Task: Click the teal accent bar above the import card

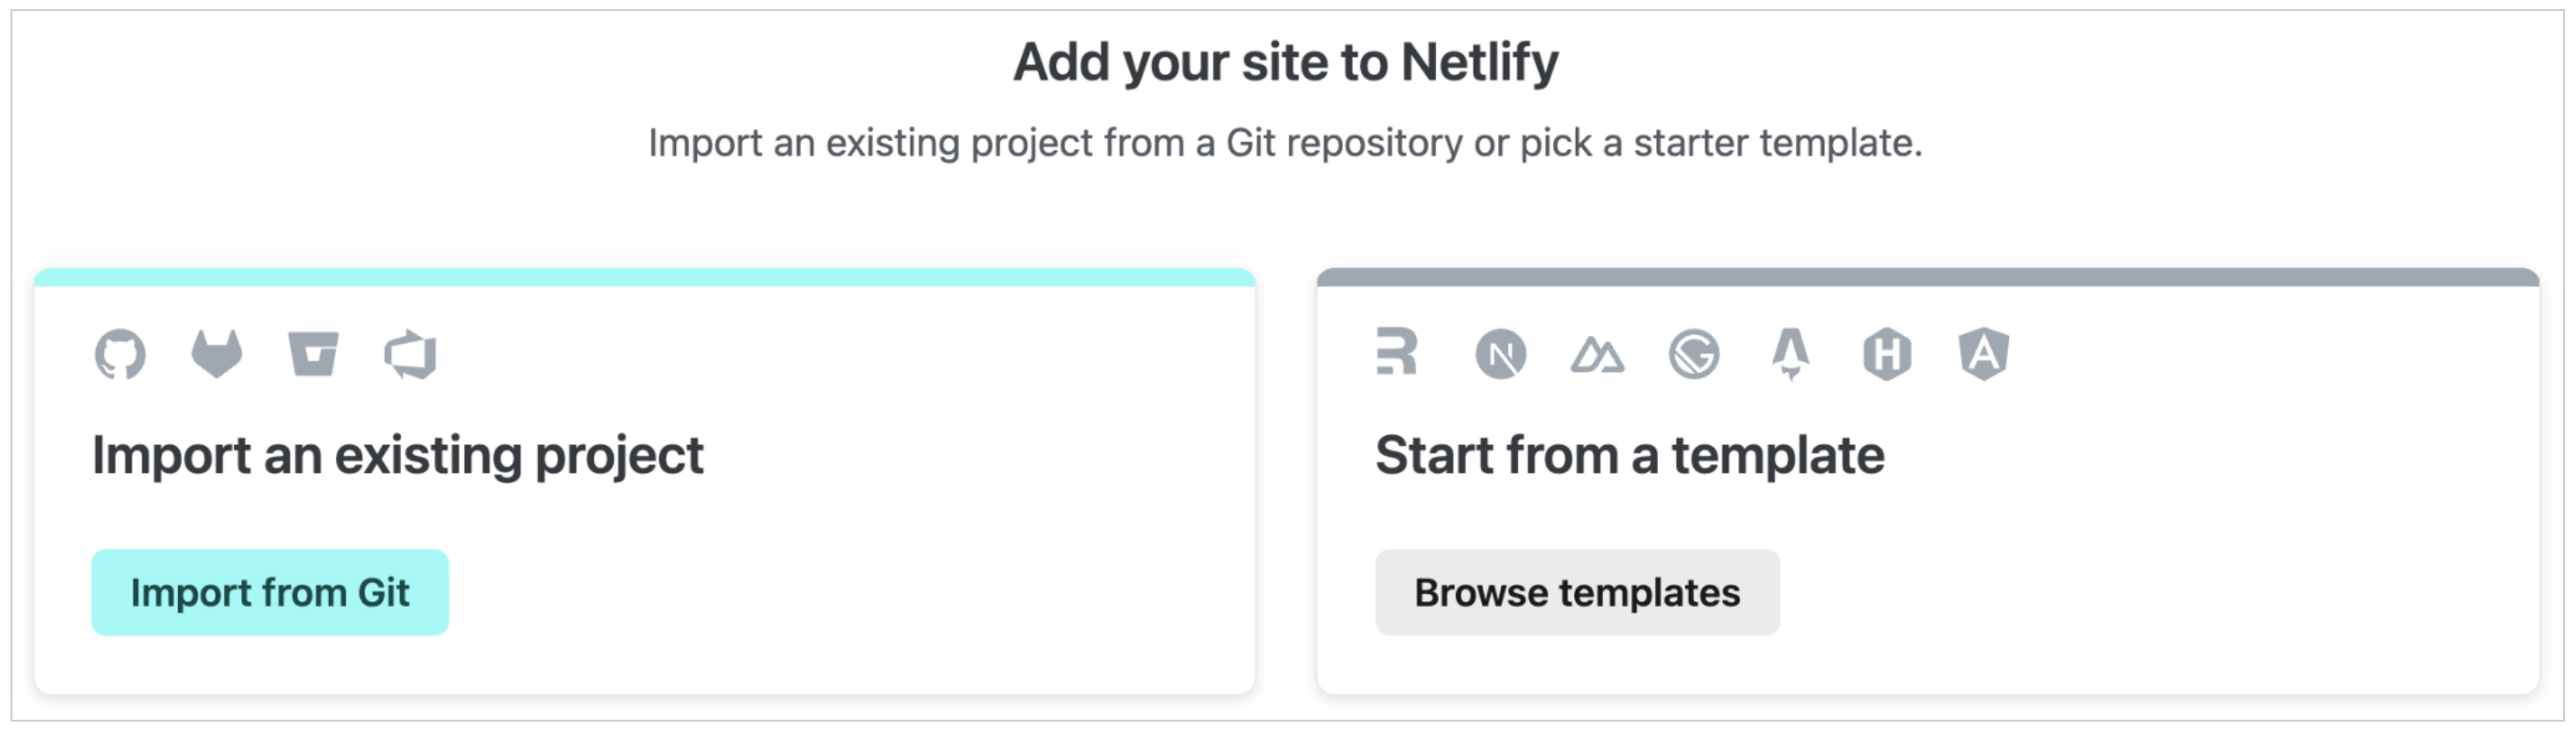Action: 644,275
